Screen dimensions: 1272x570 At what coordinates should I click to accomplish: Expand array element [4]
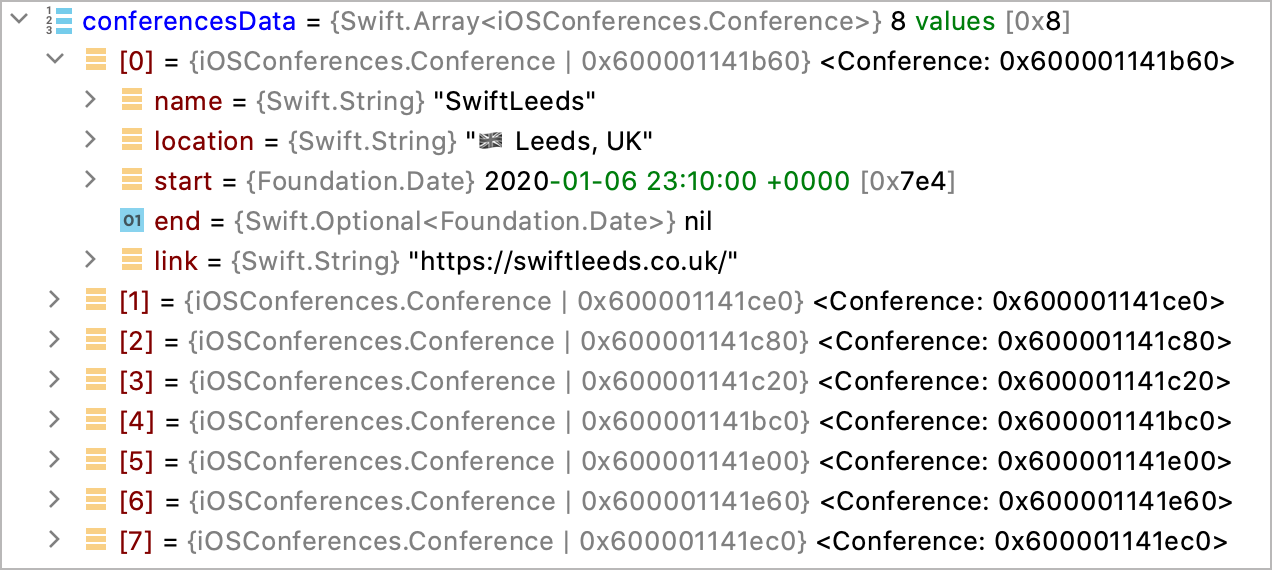pos(54,421)
